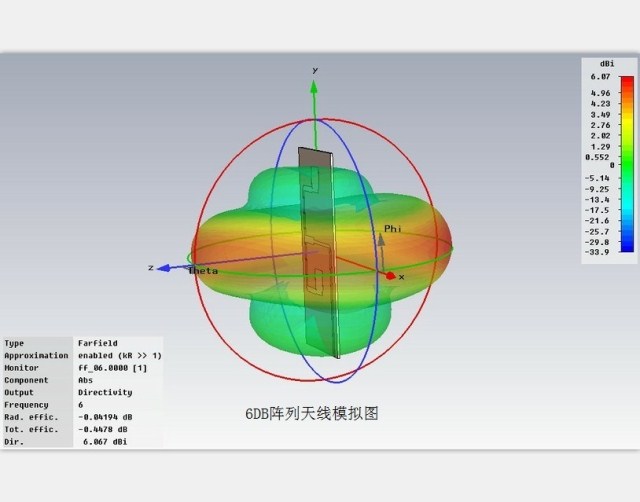Viewport: 640px width, 502px height.
Task: Click the 'Frequency' row label
Action: tap(26, 405)
